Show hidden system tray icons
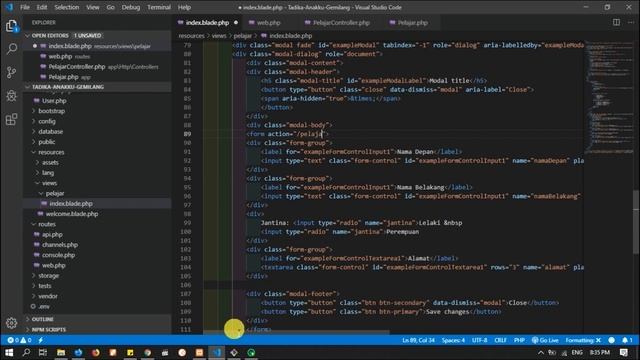640x360 pixels. (x=541, y=352)
